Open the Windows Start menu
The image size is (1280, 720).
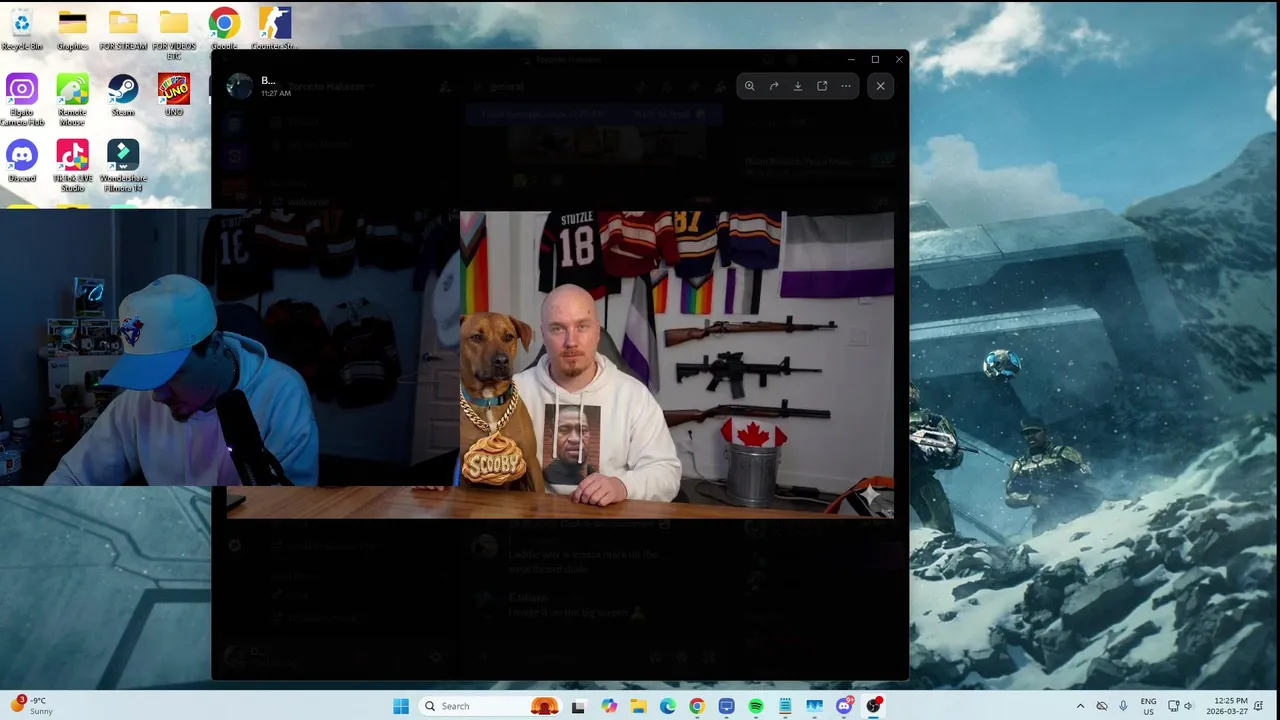click(401, 706)
